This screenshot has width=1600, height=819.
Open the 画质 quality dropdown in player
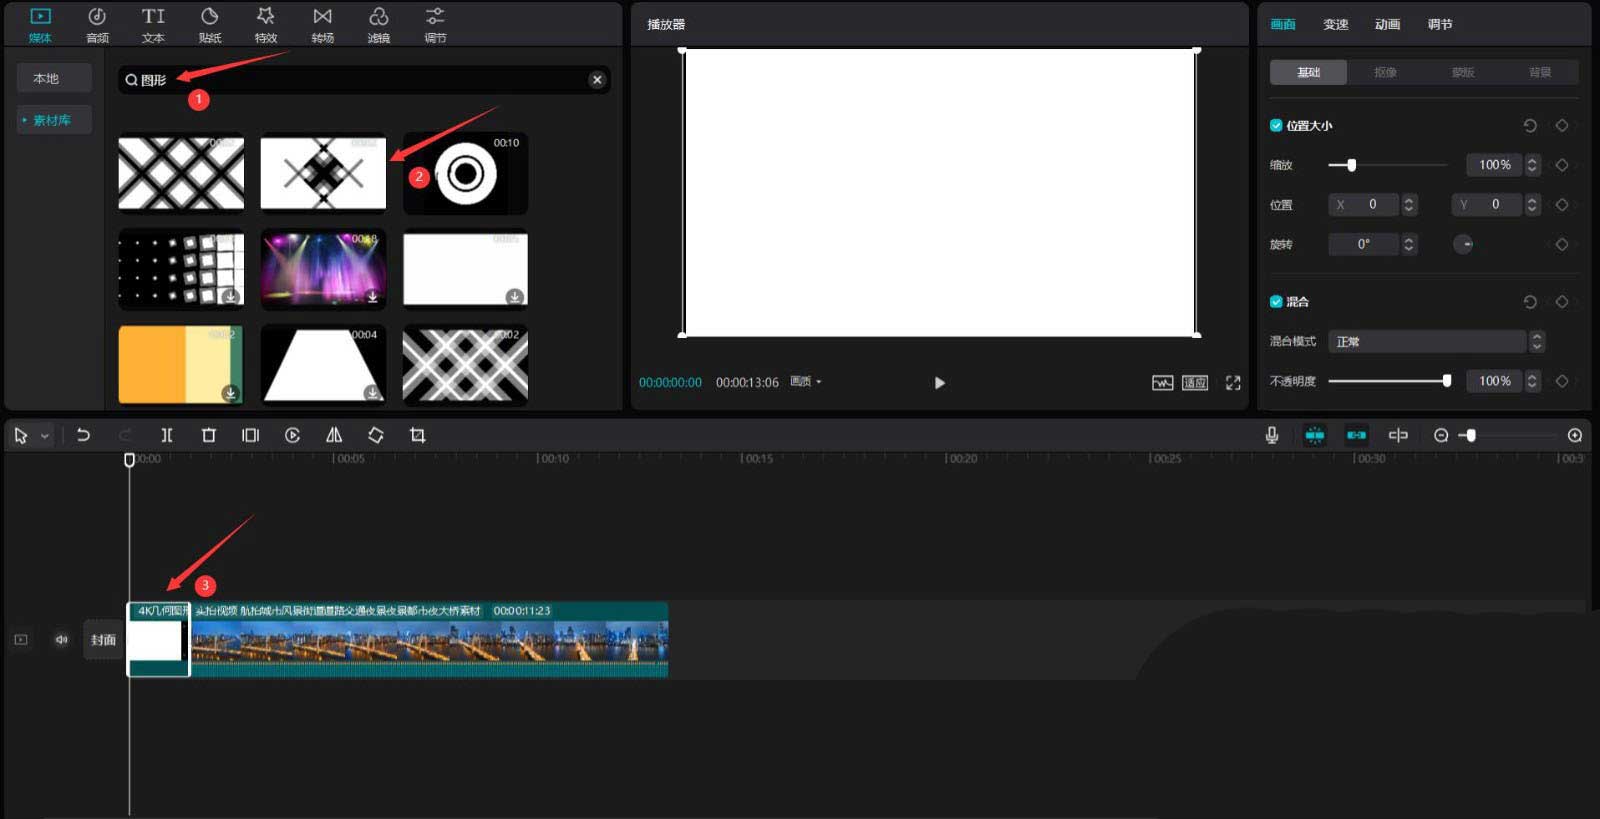point(806,382)
